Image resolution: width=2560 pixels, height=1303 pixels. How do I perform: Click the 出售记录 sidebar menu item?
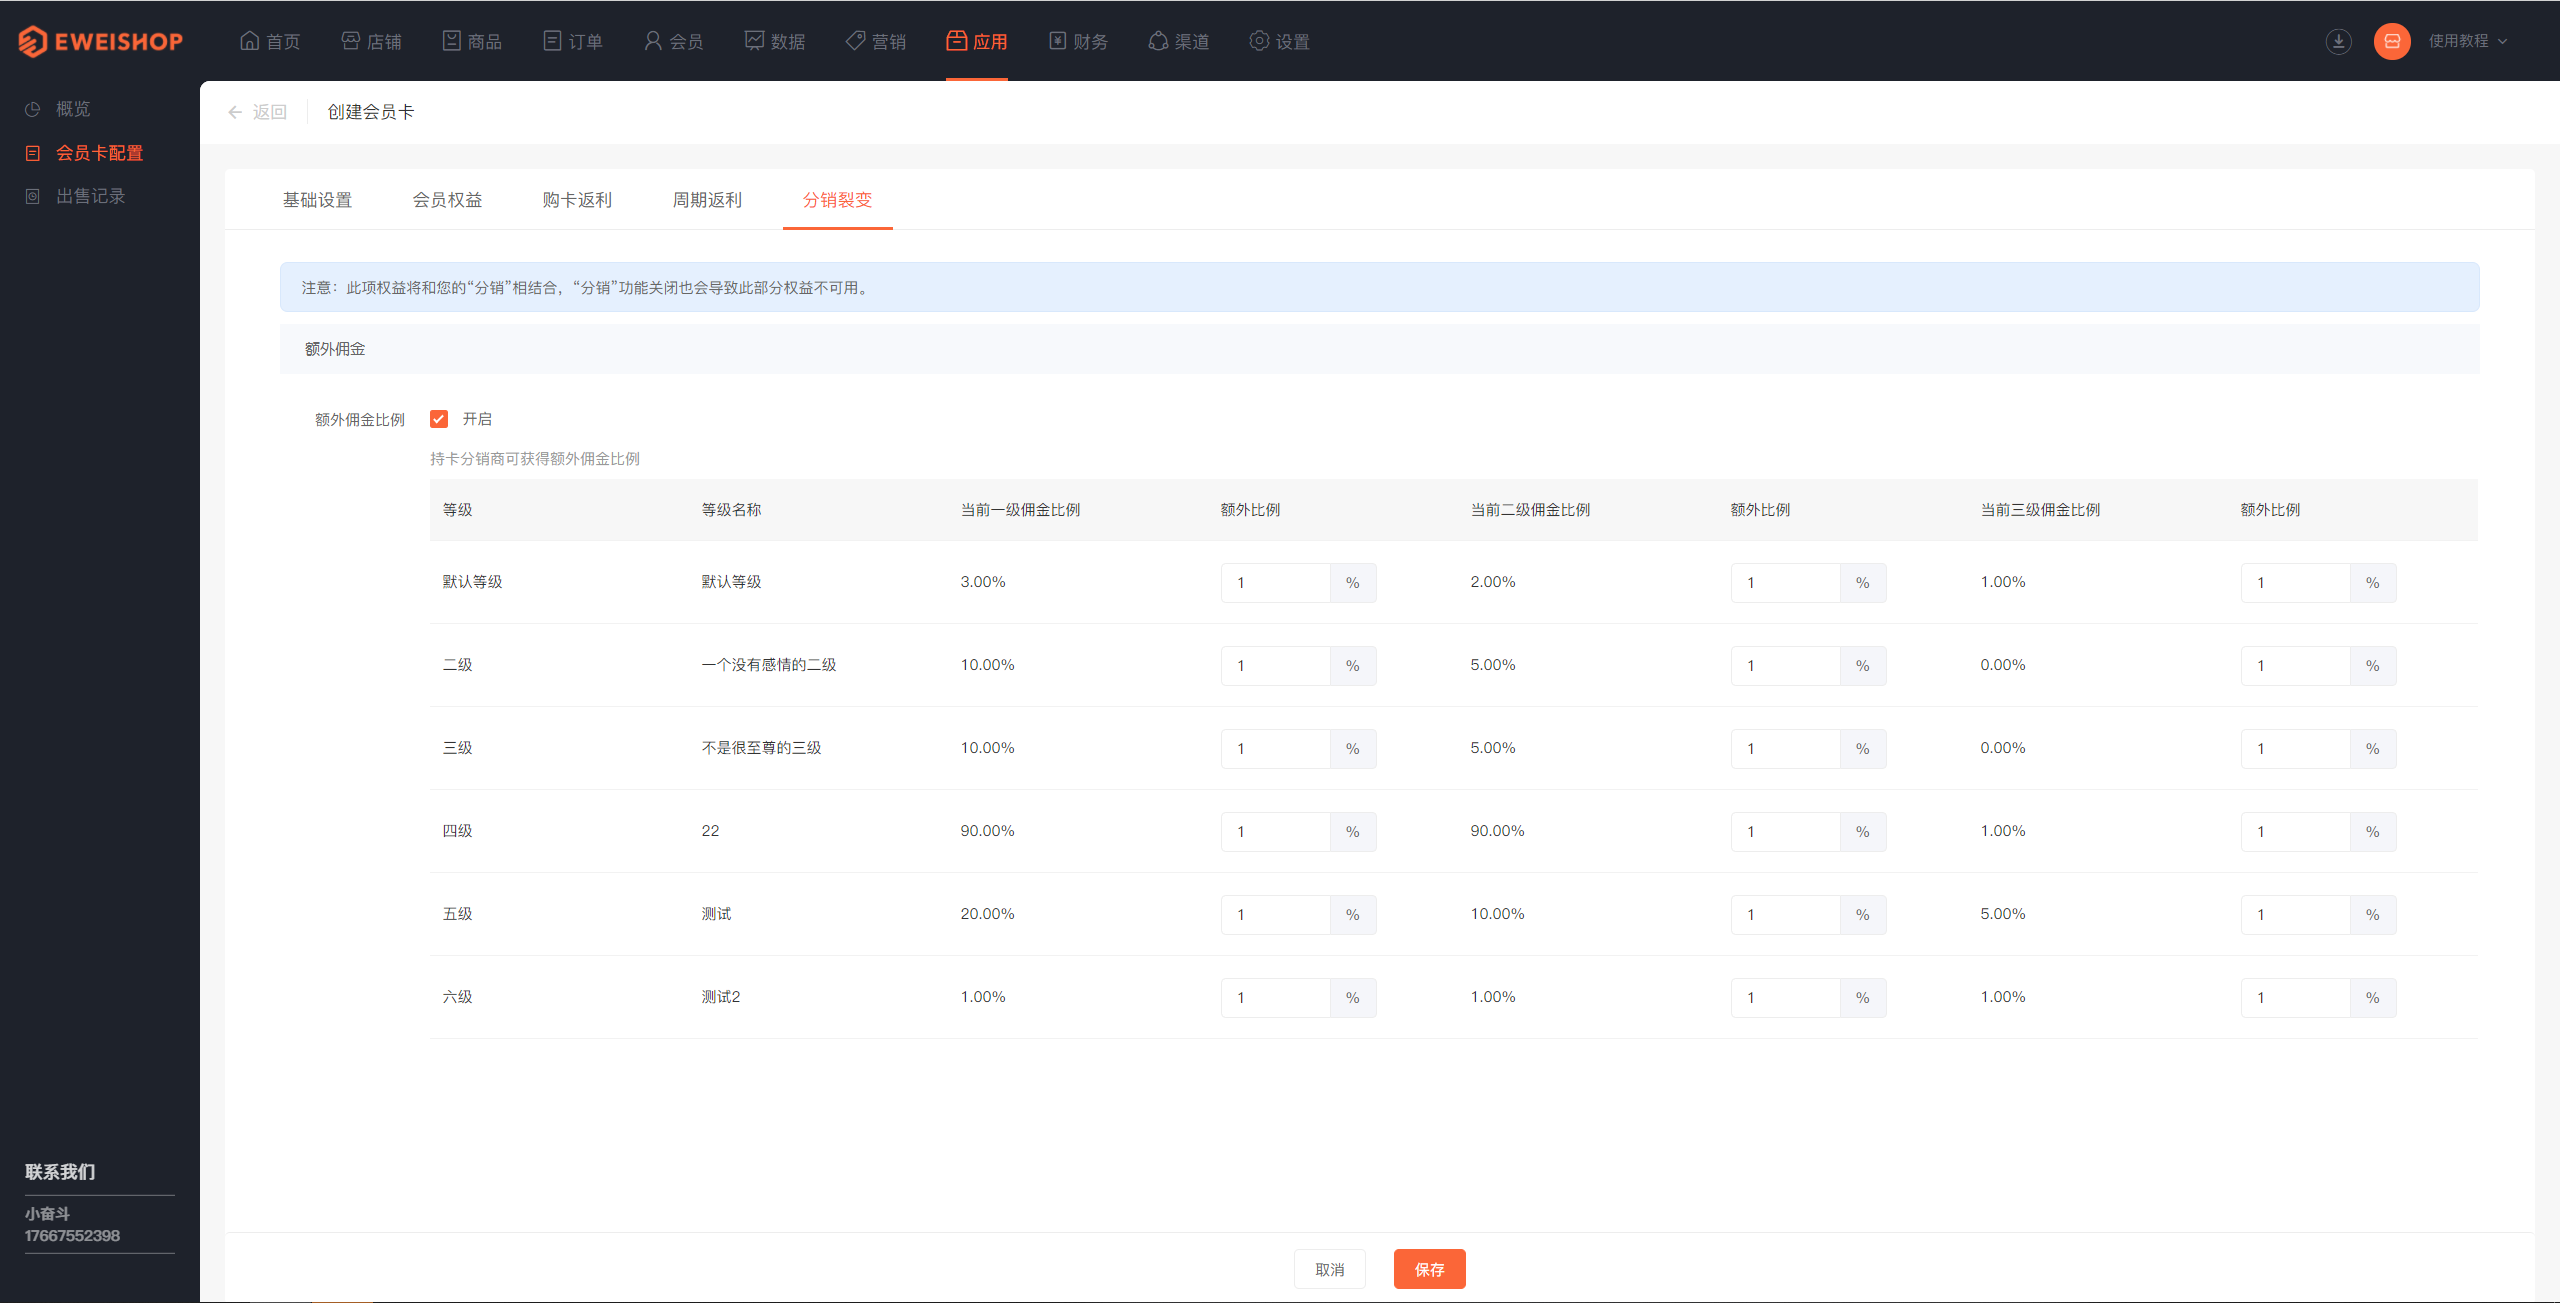(x=91, y=196)
